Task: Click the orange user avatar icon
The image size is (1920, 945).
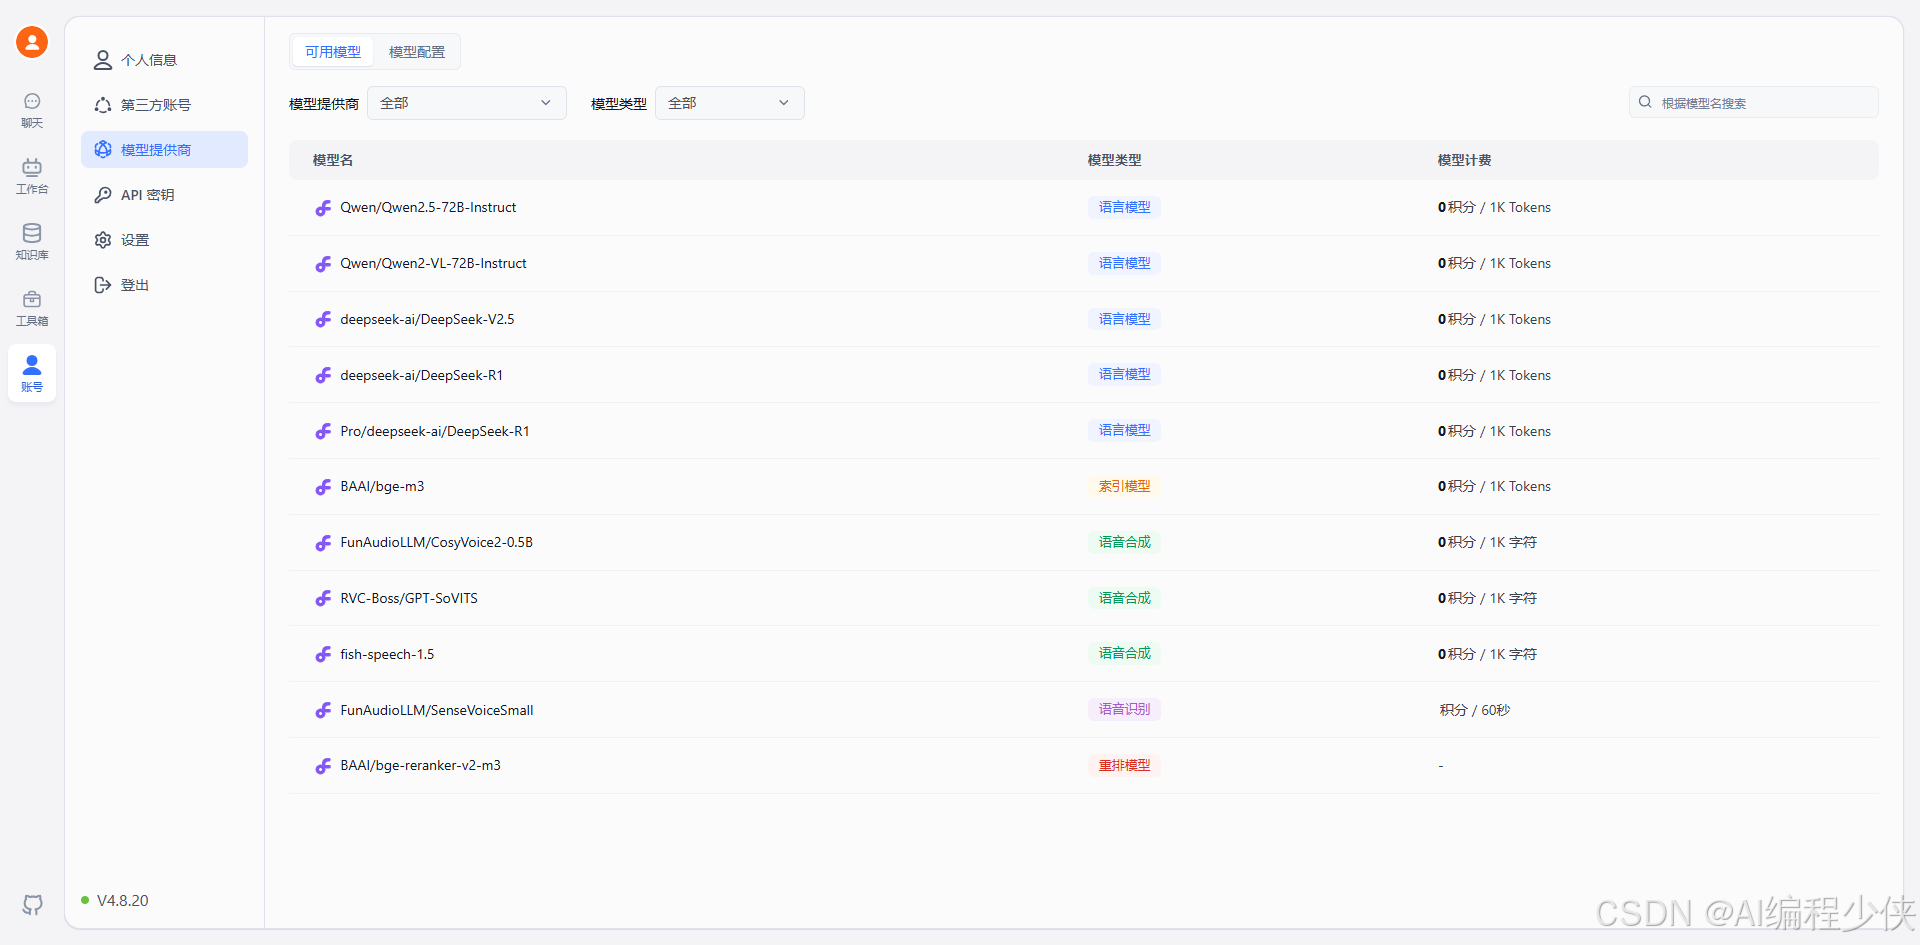Action: pyautogui.click(x=32, y=42)
